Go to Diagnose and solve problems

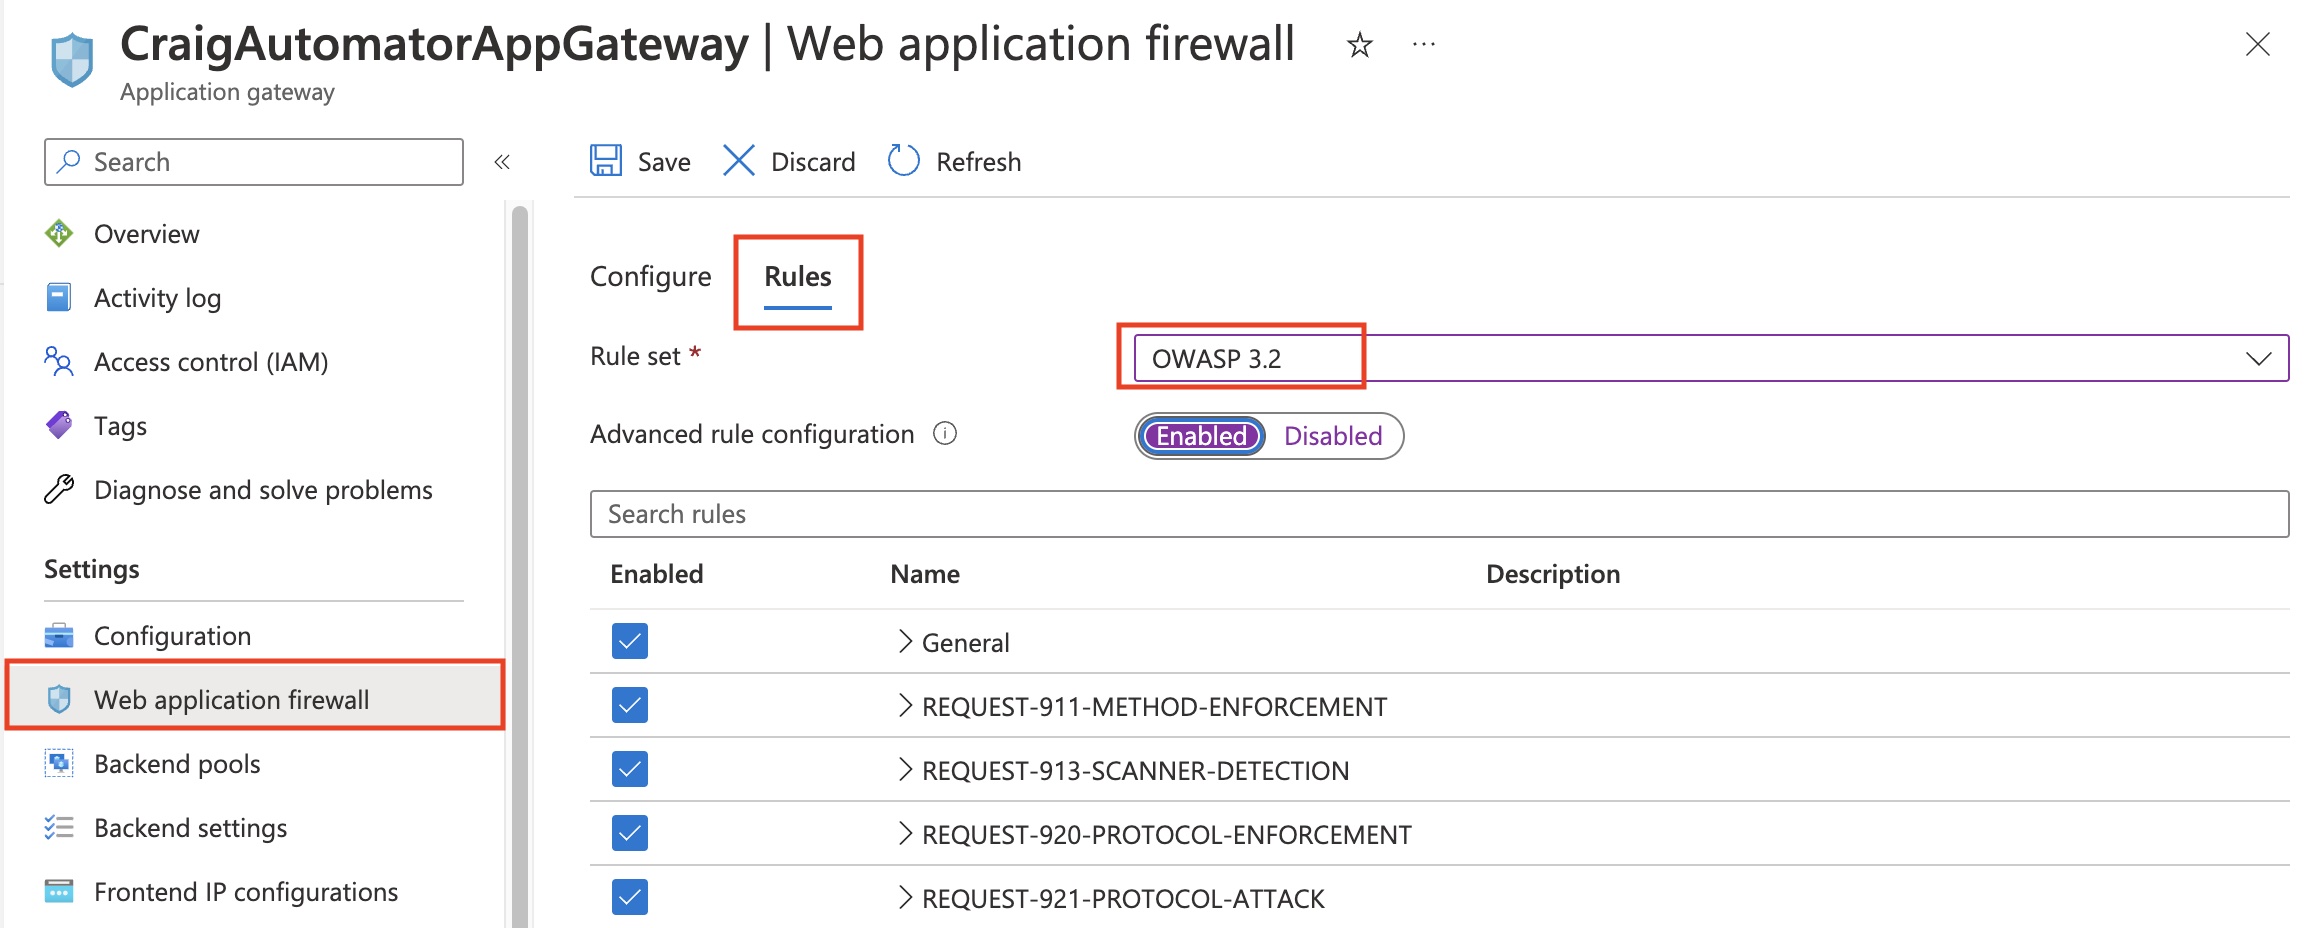pos(262,490)
